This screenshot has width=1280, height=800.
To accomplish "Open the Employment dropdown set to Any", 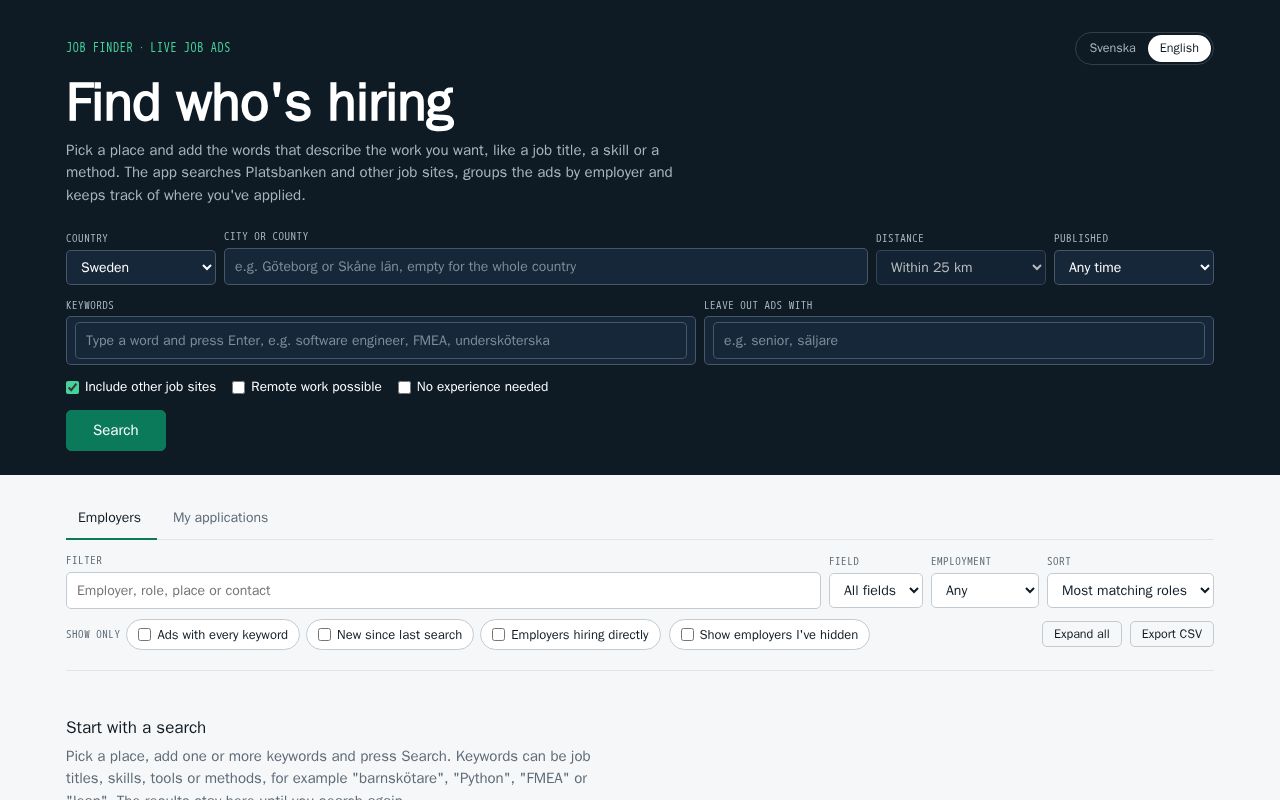I will (x=985, y=590).
